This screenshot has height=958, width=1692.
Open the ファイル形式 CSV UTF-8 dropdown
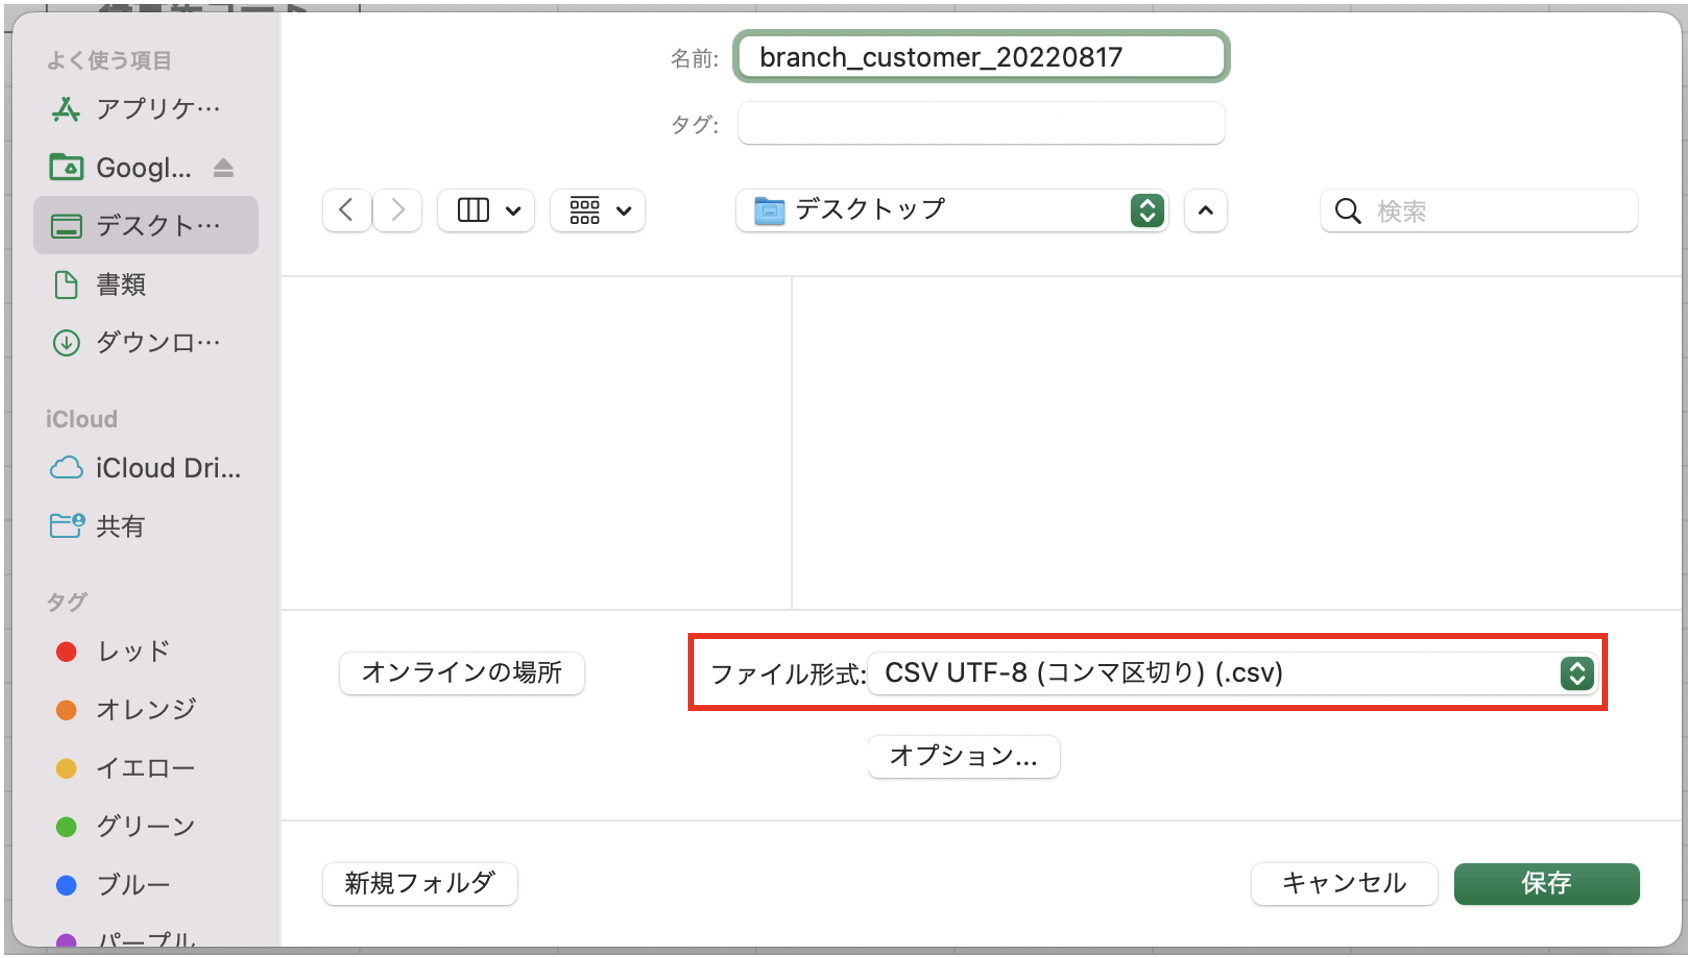pyautogui.click(x=1232, y=673)
